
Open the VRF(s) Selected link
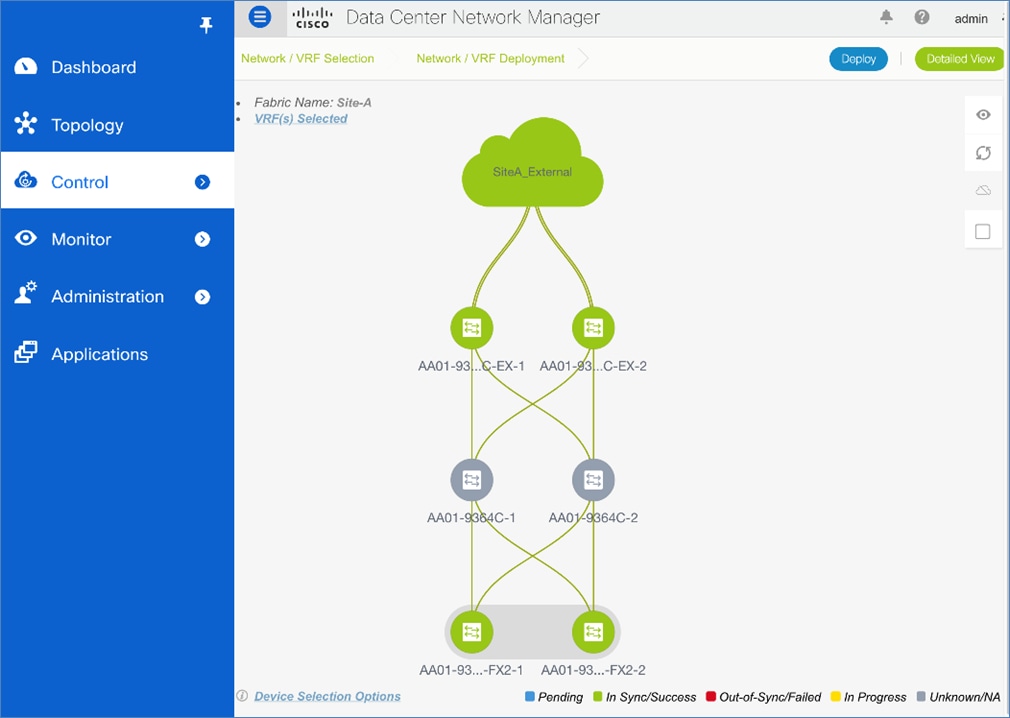(301, 118)
